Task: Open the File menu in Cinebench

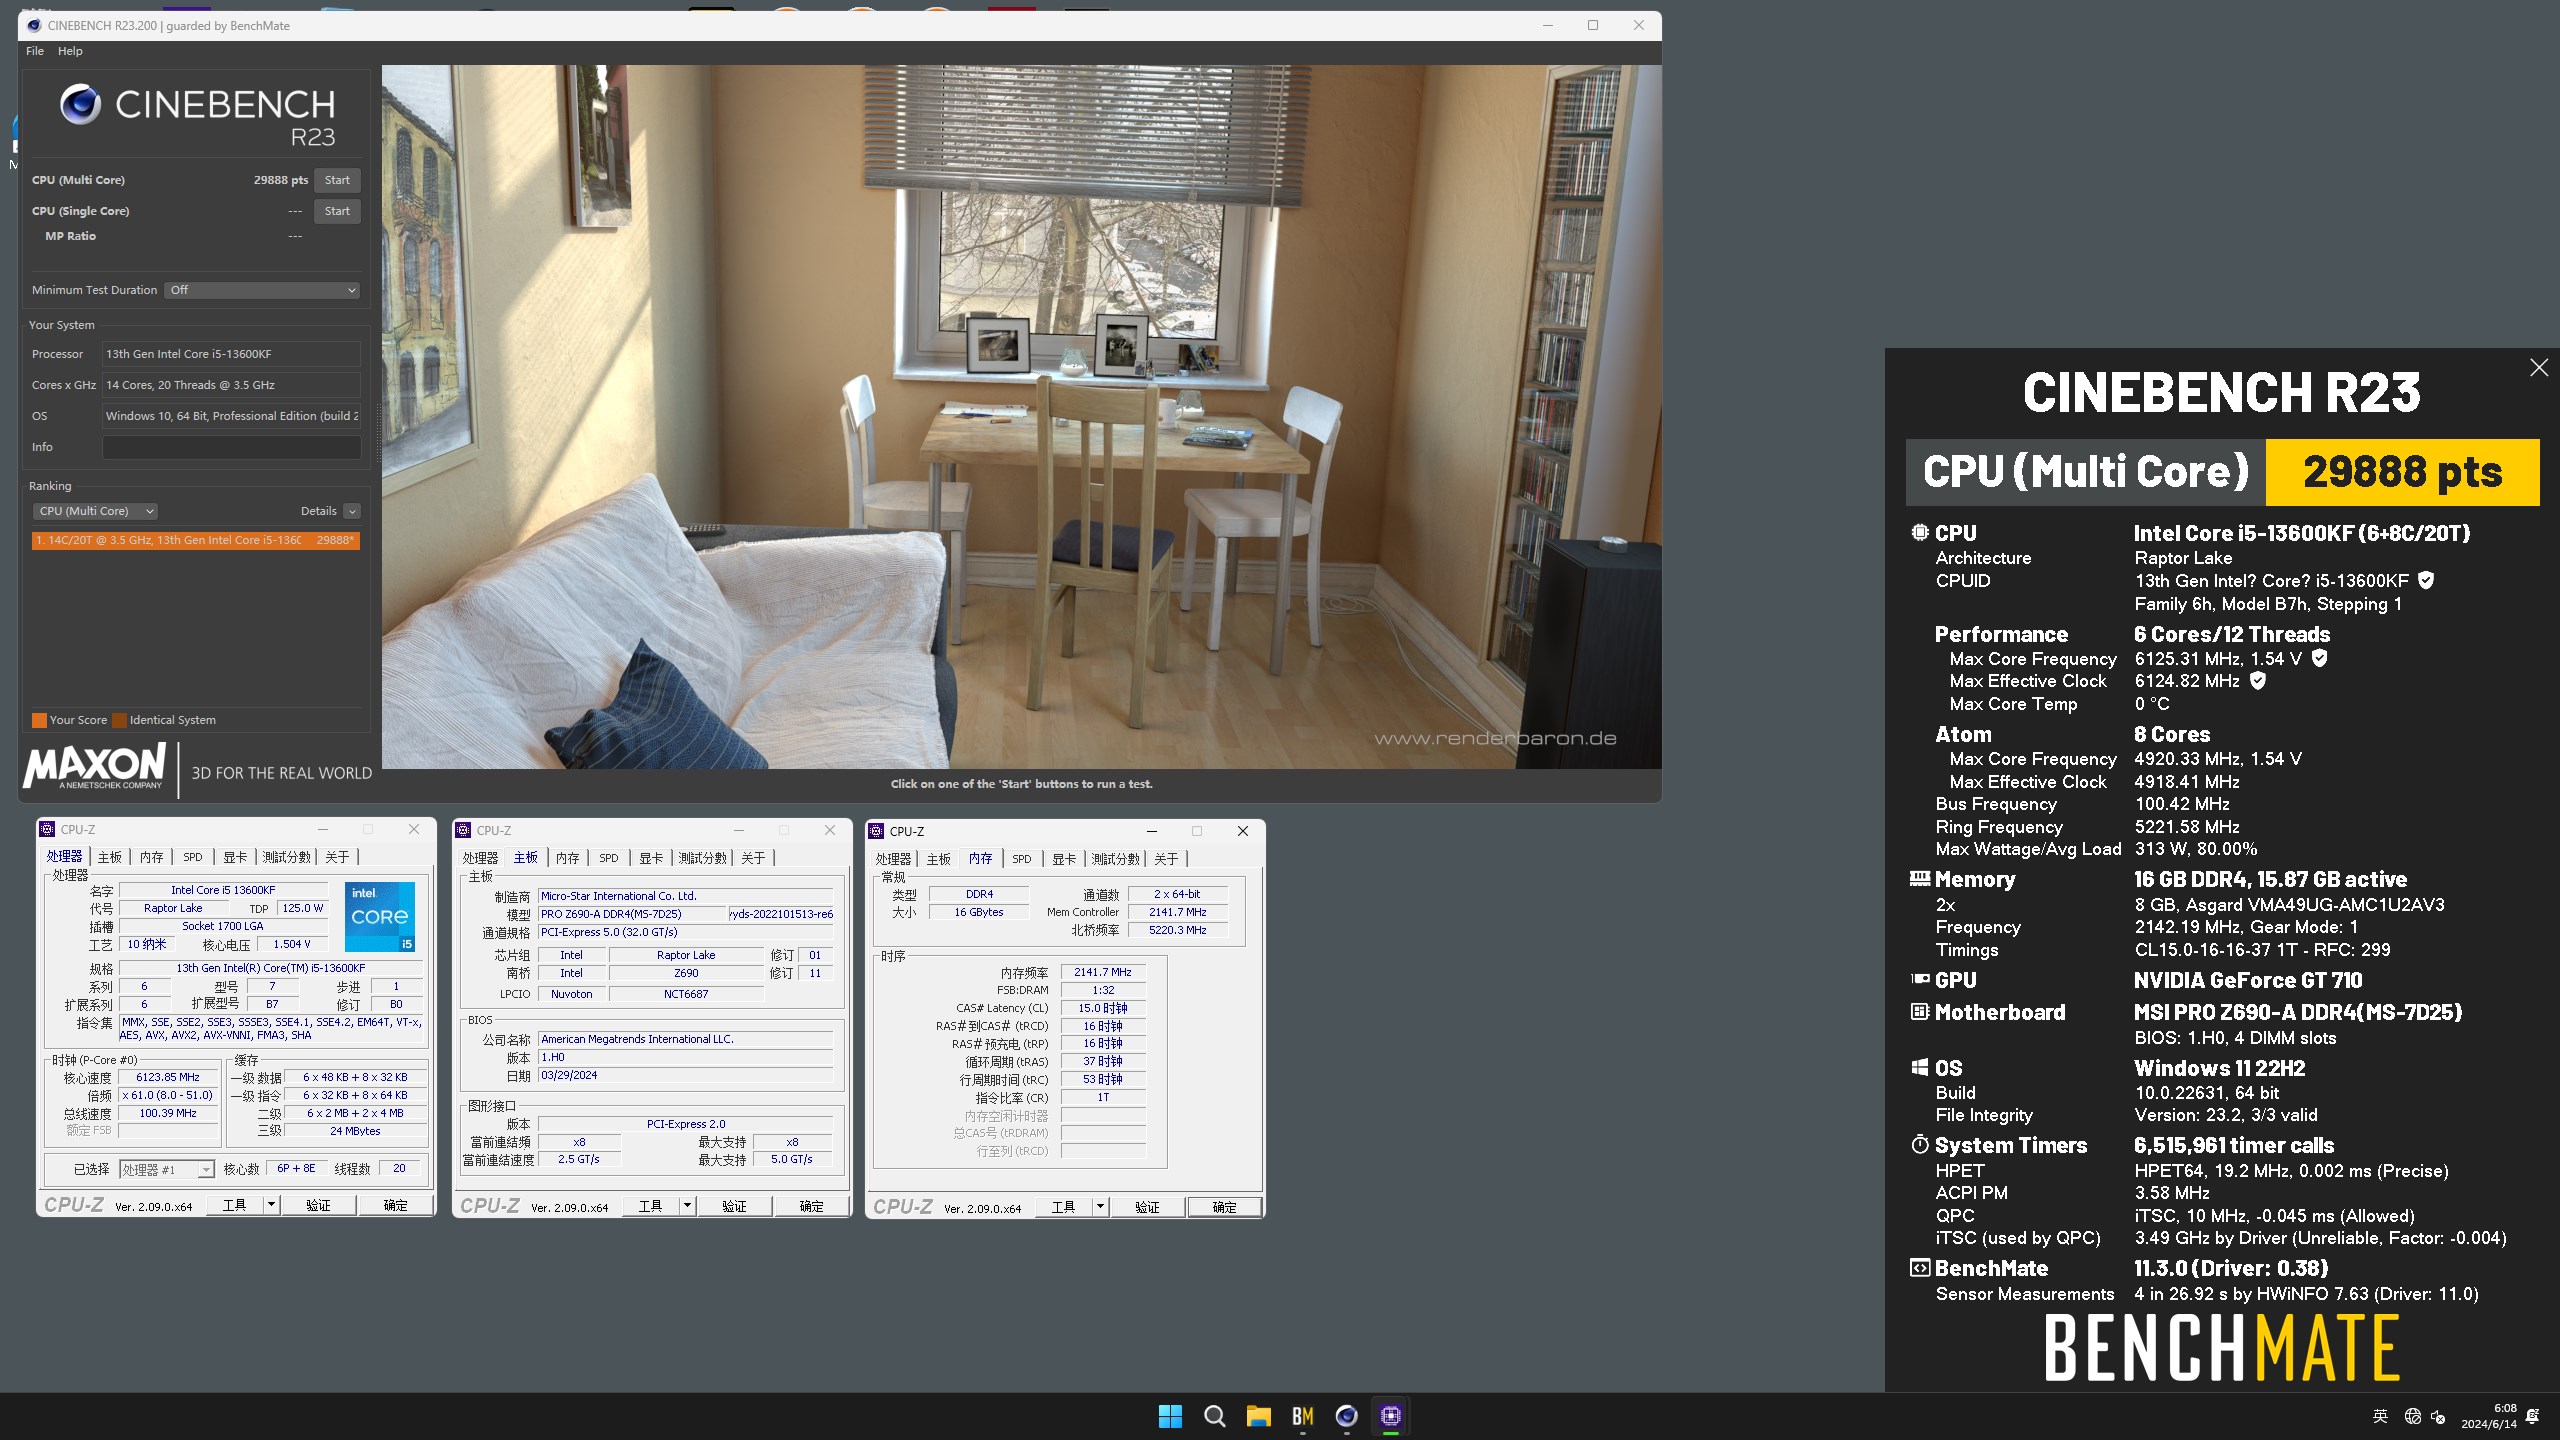Action: coord(35,51)
